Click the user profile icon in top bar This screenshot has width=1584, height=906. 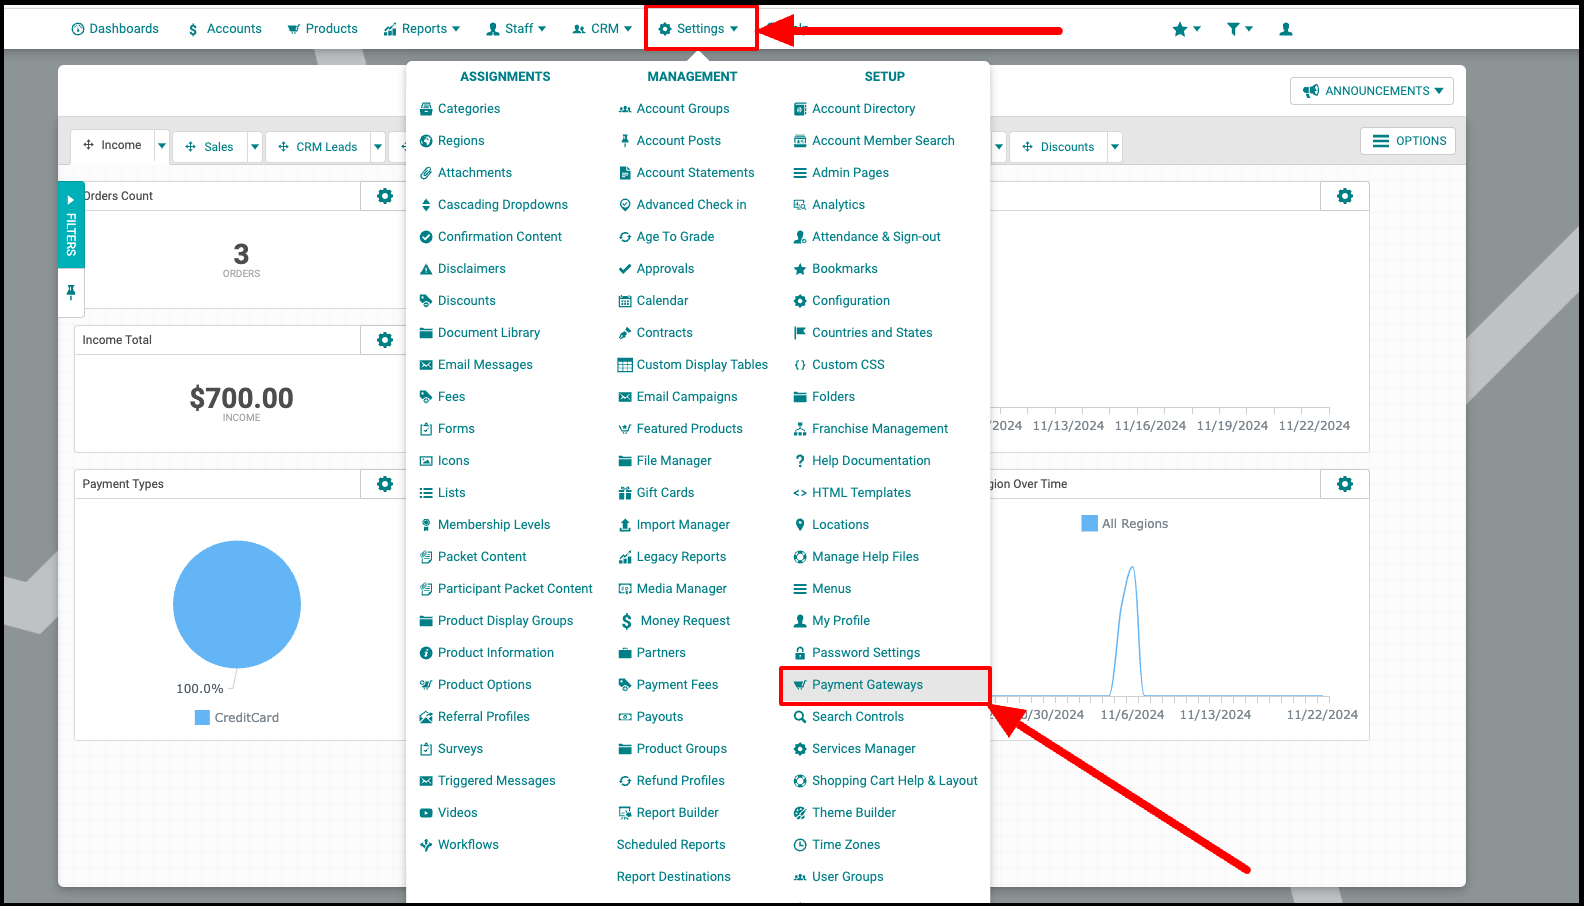click(x=1286, y=29)
